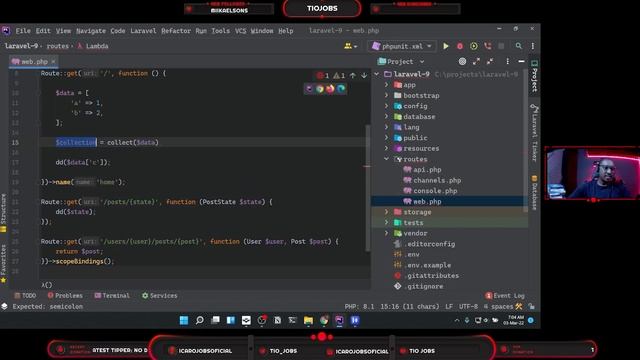The image size is (640, 360).
Task: Click routes breadcrumb in navigation bar
Action: [x=58, y=46]
